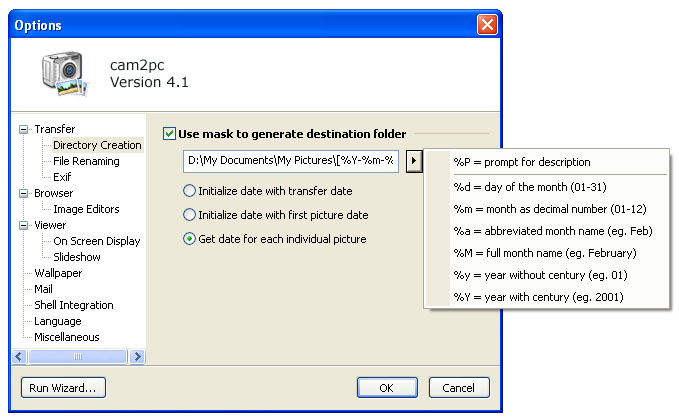Collapse the Transfer tree node
The width and height of the screenshot is (679, 420).
tap(23, 129)
